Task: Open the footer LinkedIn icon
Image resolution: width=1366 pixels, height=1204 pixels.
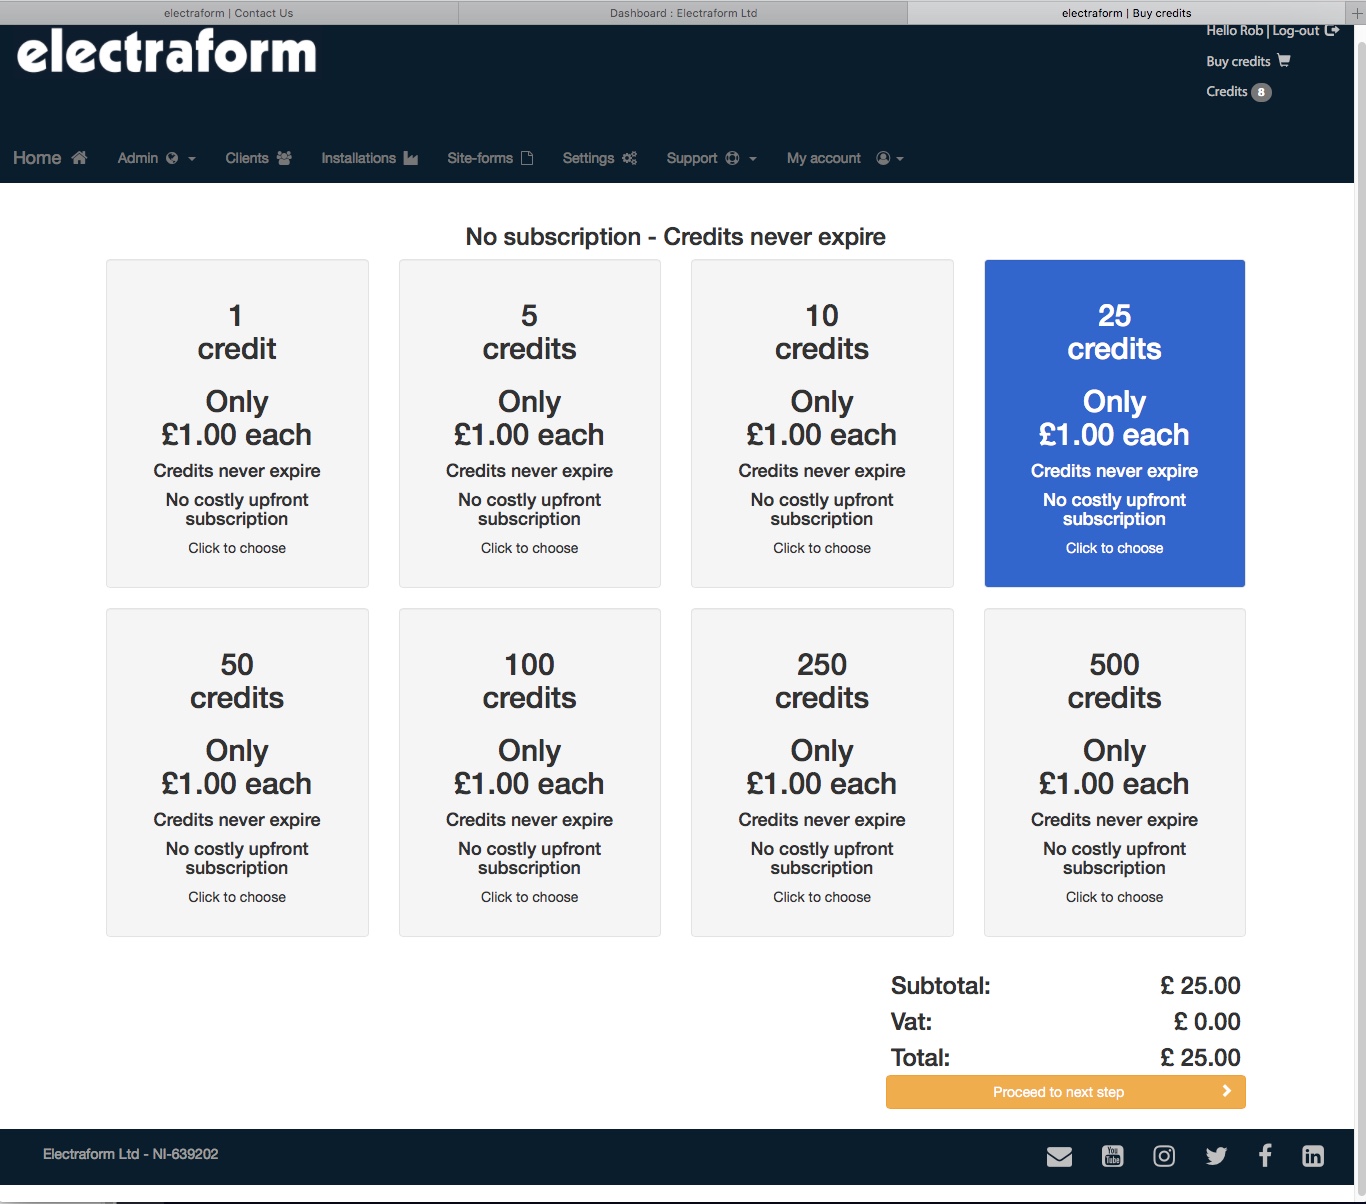Action: point(1313,1156)
